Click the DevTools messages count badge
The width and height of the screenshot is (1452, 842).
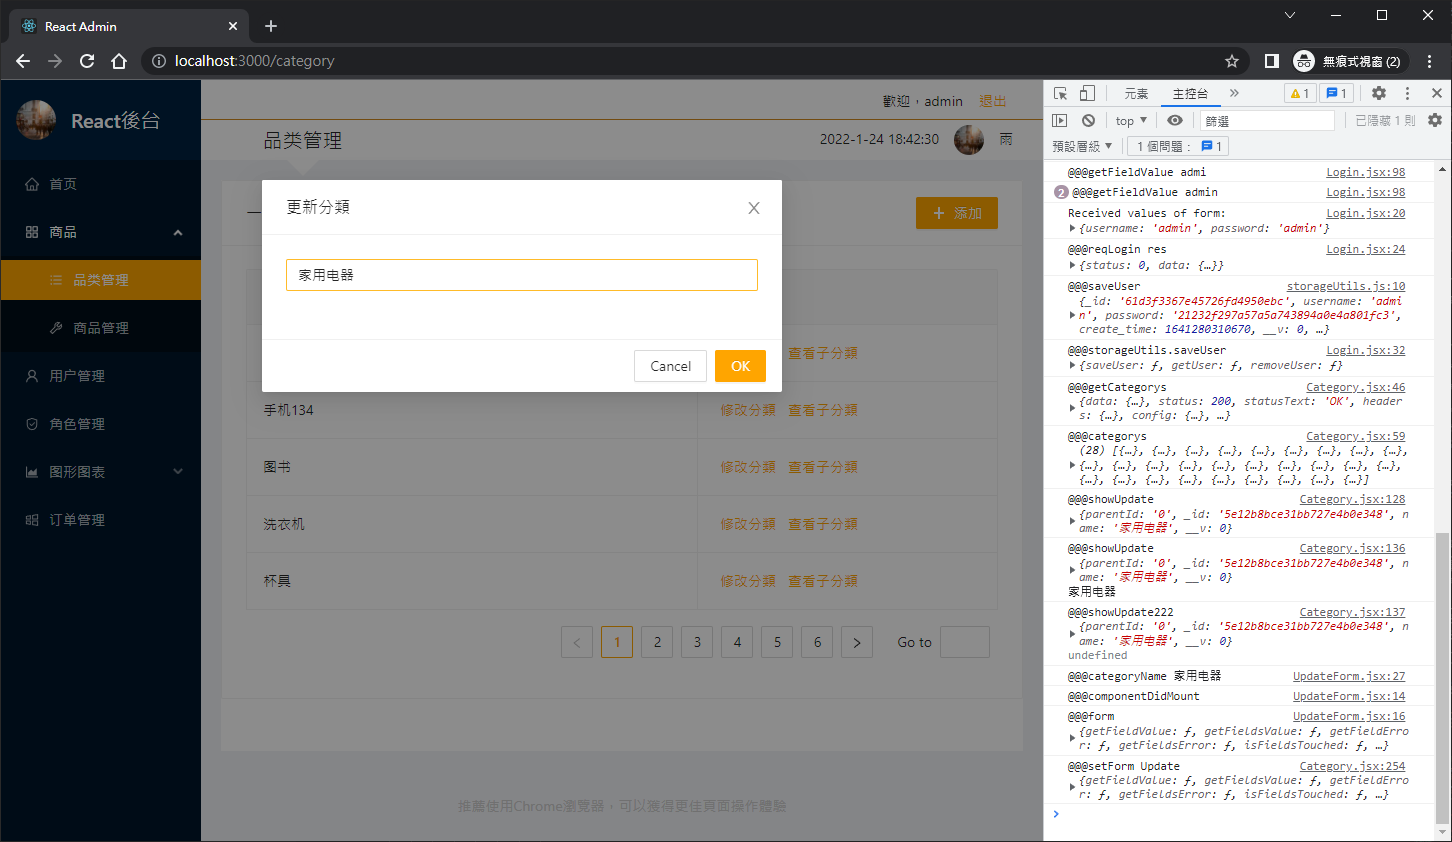coord(1337,93)
